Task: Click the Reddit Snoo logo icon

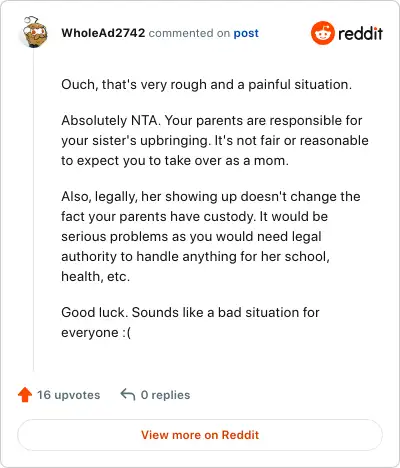Action: click(x=322, y=33)
